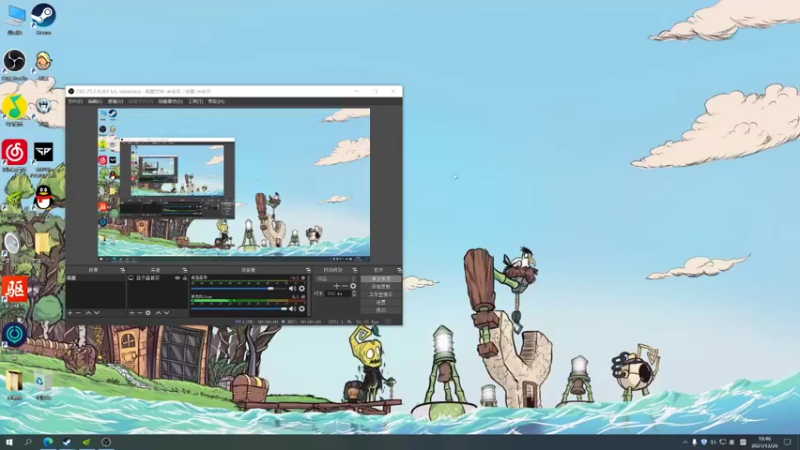Move the source up in the Sources panel
Viewport: 800px width, 450px height.
click(x=158, y=313)
